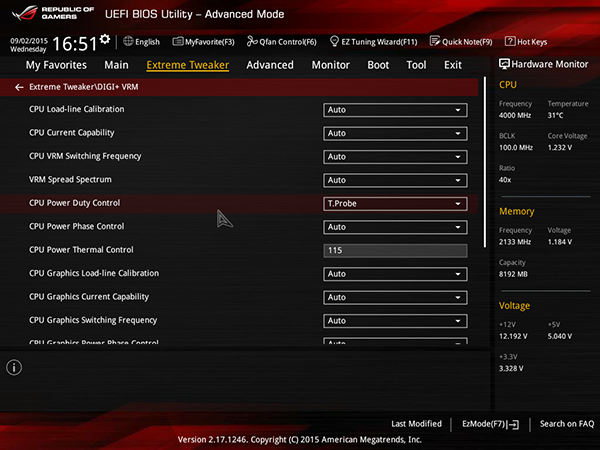
Task: Select the Extreme Tweaker tab
Action: point(188,65)
